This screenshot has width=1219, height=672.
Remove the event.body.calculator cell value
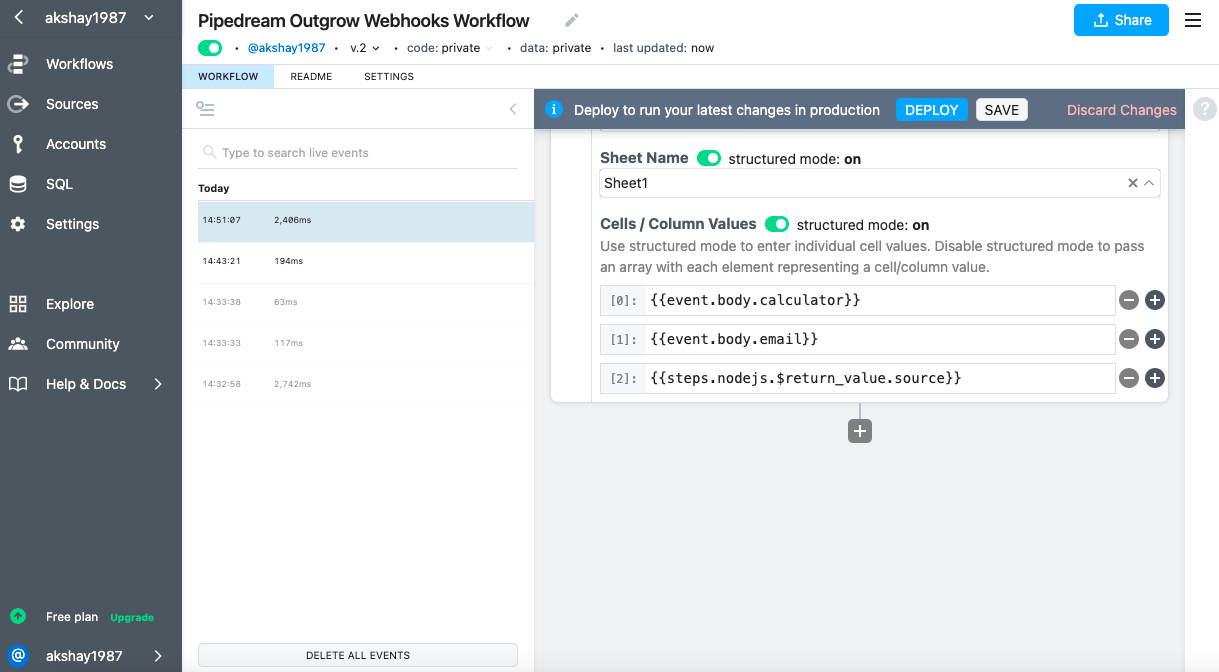click(x=1129, y=300)
